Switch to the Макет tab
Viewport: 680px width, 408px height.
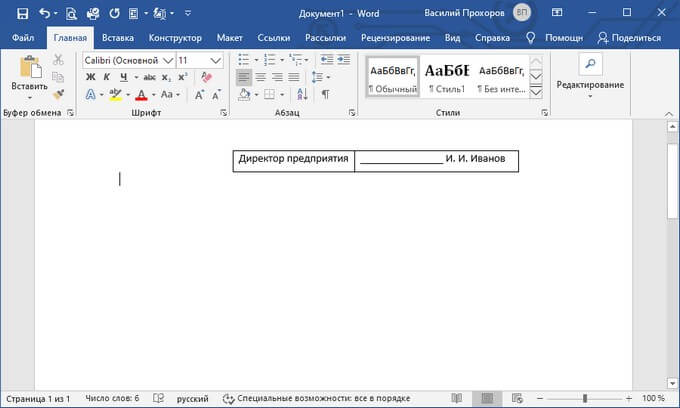229,38
